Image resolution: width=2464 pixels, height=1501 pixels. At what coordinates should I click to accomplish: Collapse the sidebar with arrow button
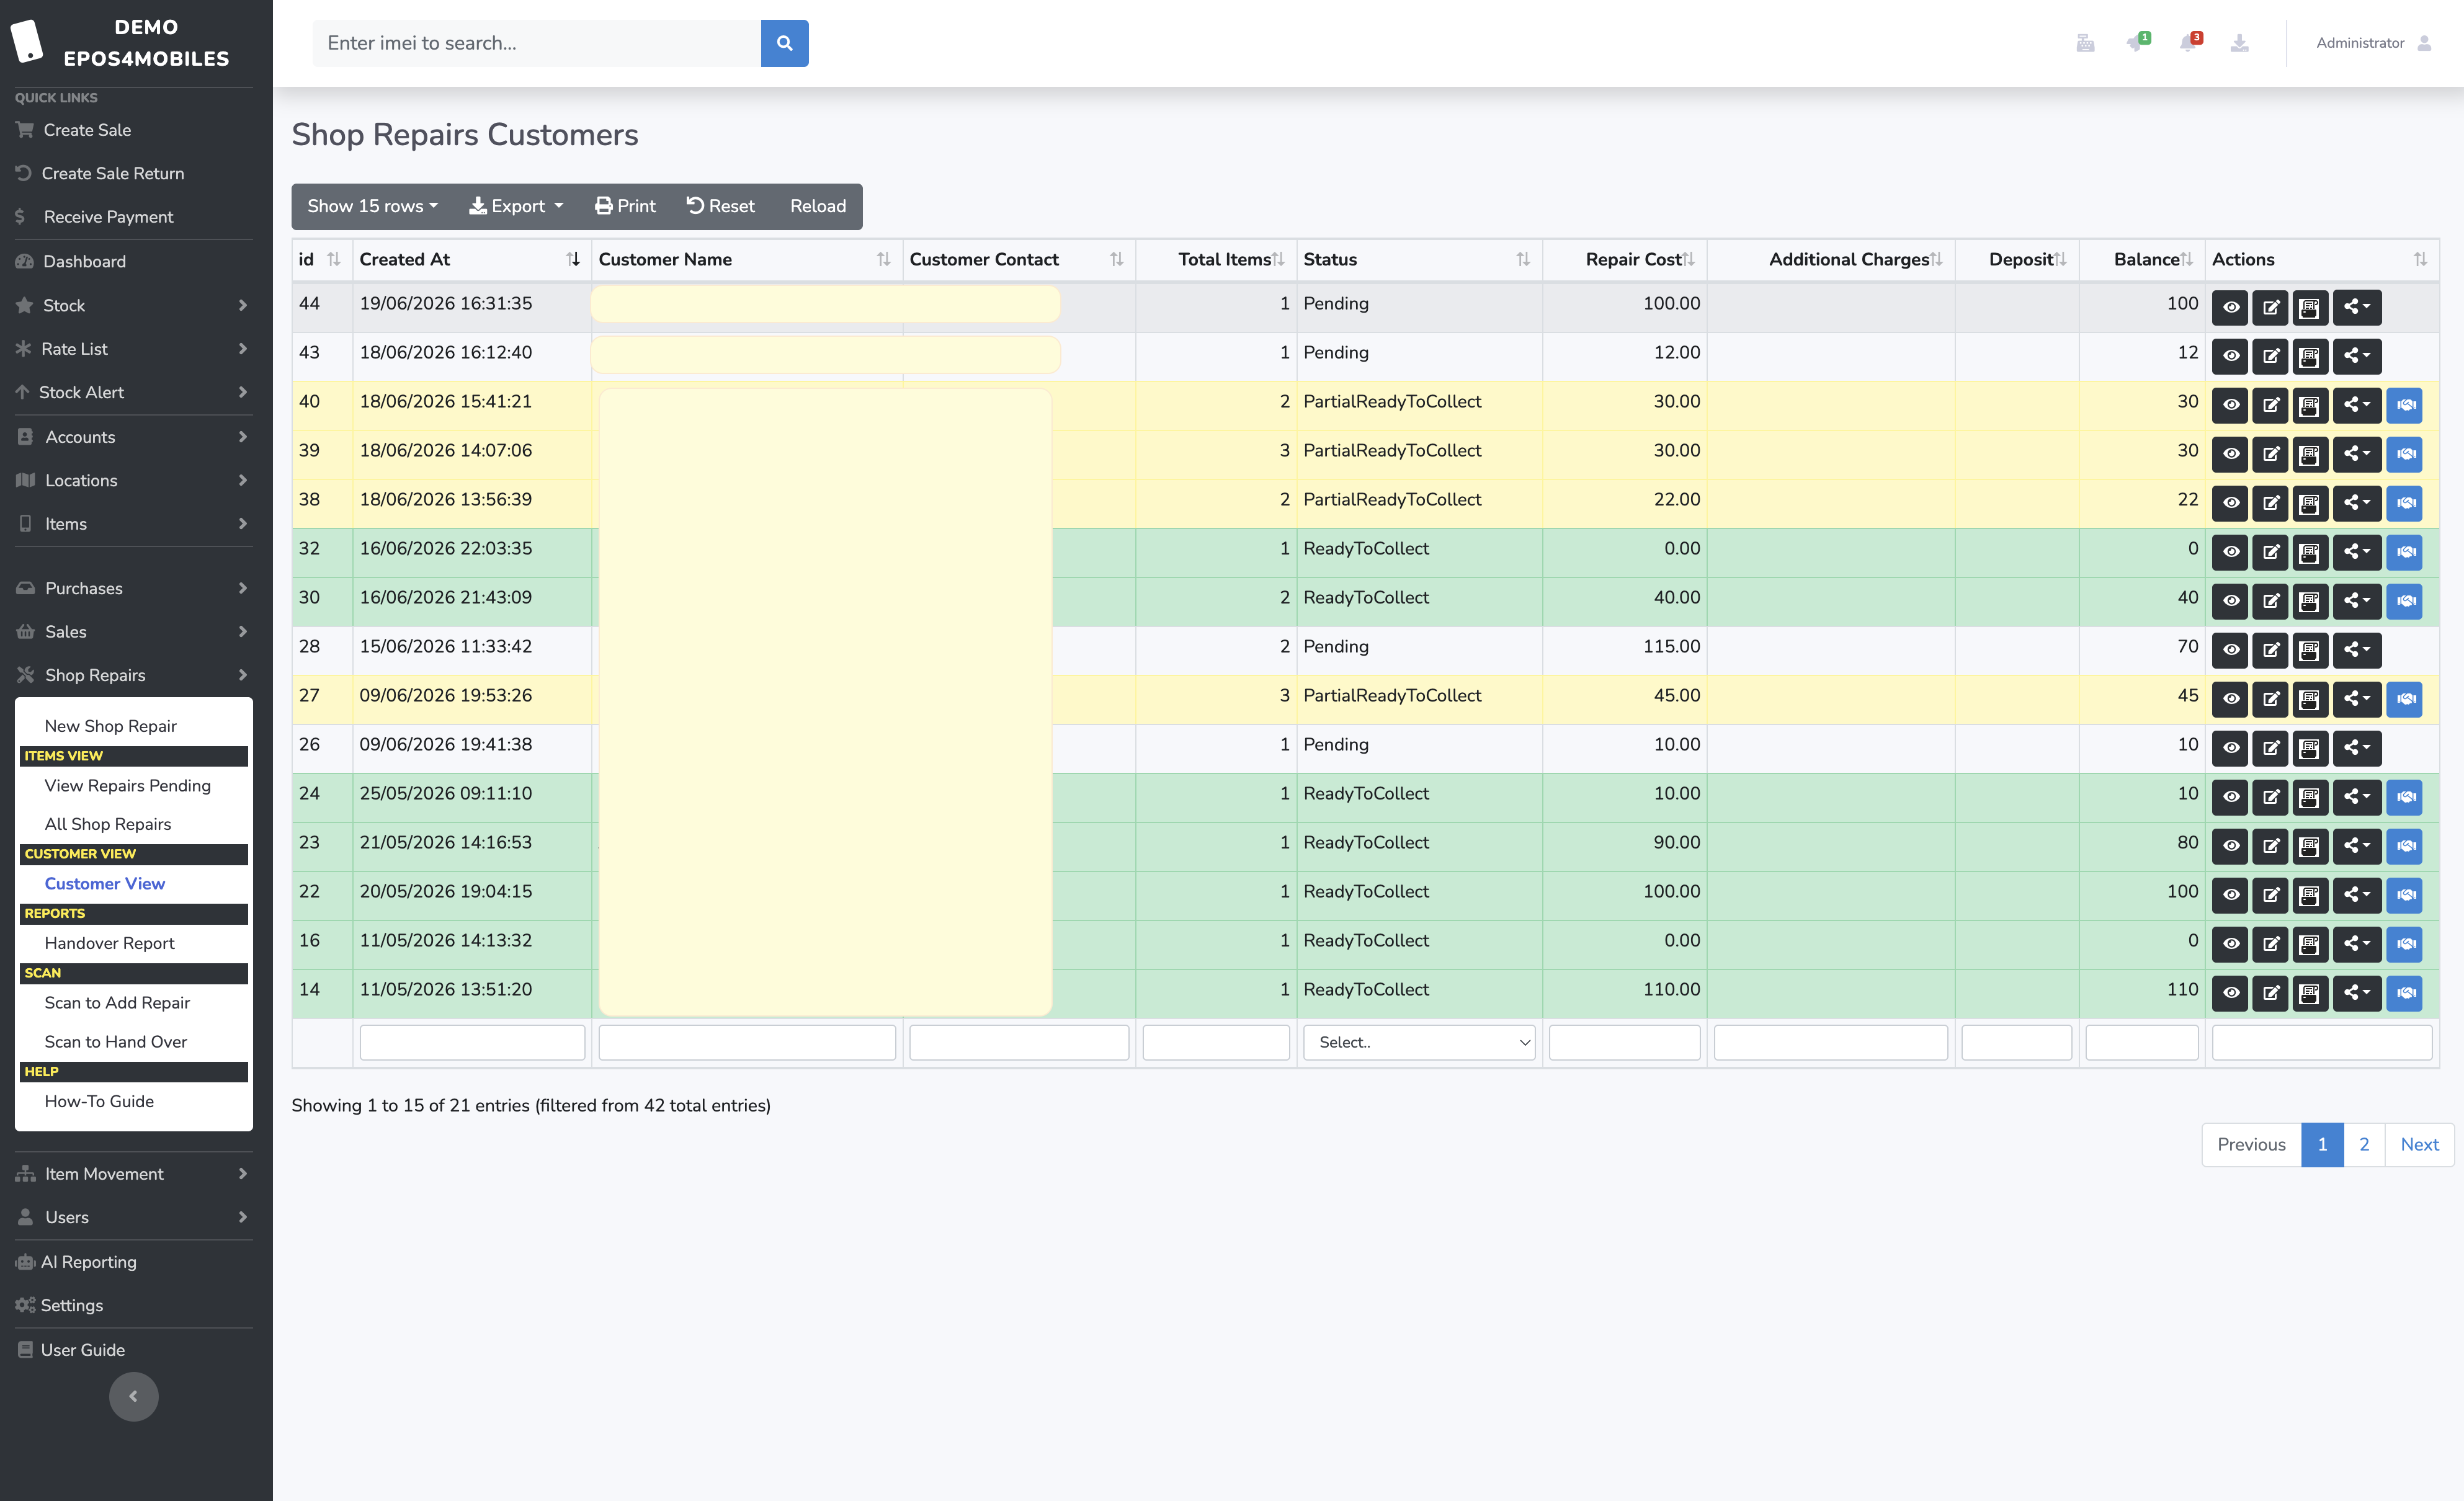tap(133, 1396)
